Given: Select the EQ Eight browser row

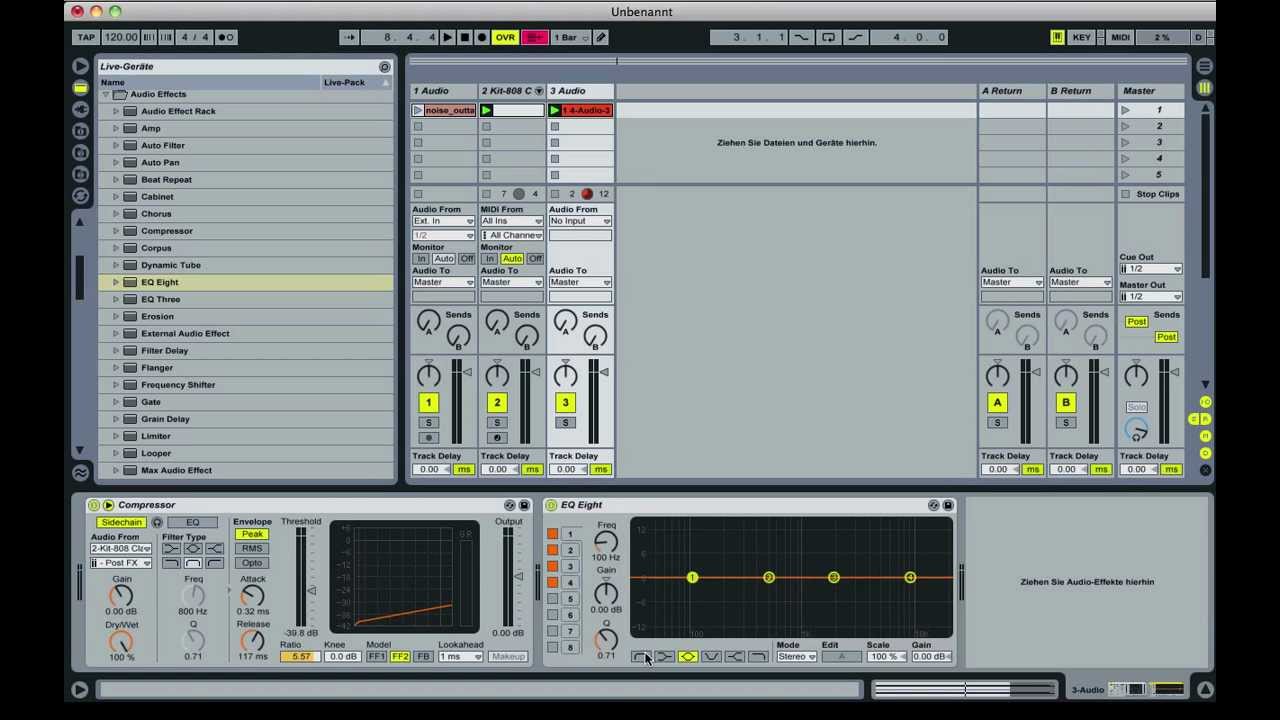Looking at the screenshot, I should coord(245,282).
